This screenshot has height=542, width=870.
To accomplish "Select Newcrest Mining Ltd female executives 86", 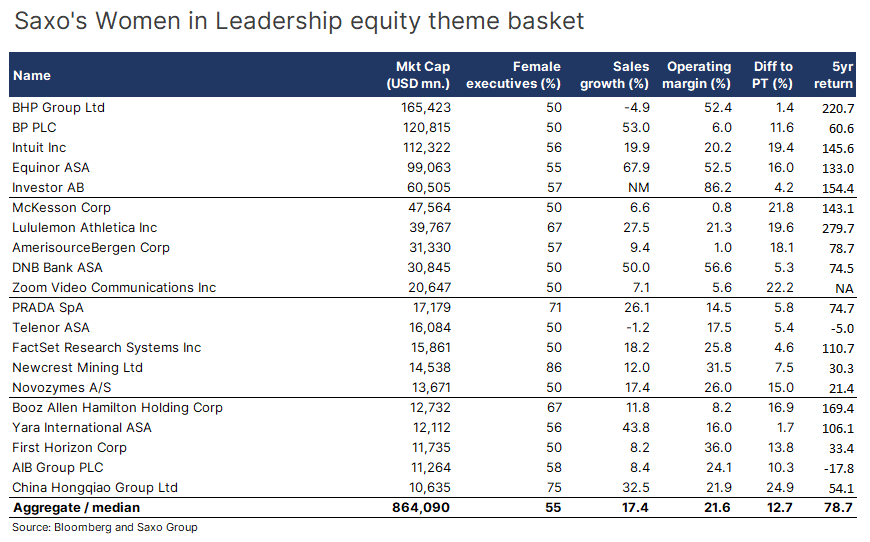I will tap(553, 367).
